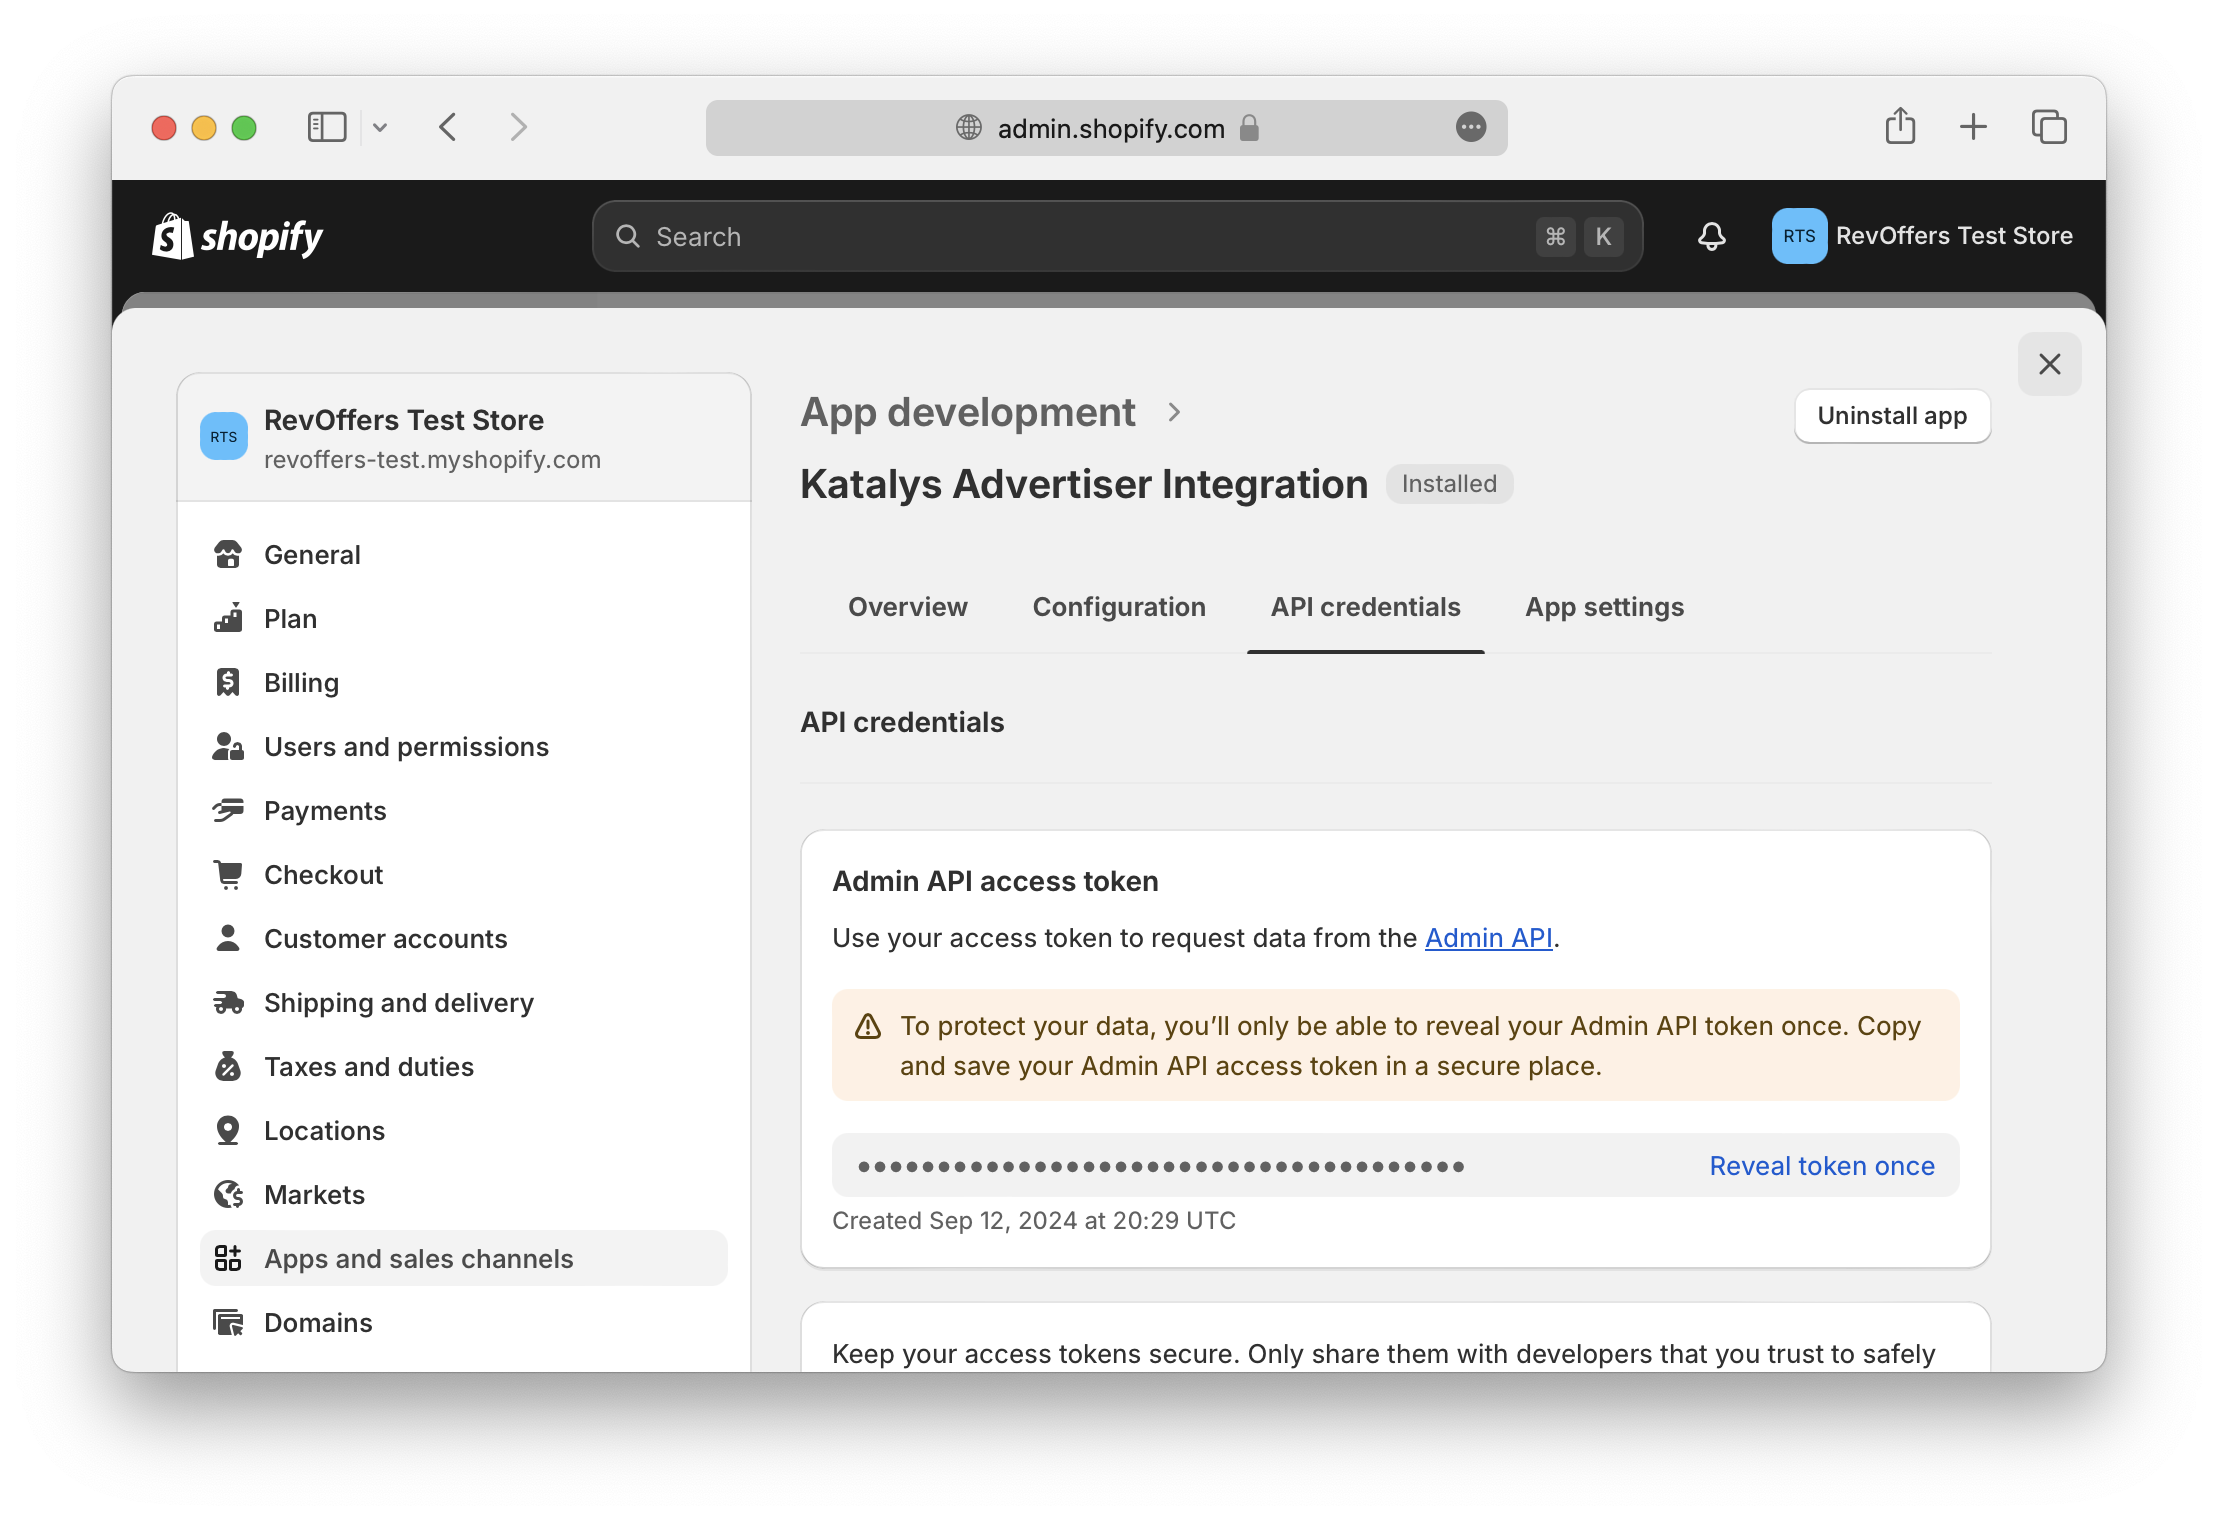Viewport: 2218px width, 1520px height.
Task: Click the Shopify logo
Action: [x=238, y=236]
